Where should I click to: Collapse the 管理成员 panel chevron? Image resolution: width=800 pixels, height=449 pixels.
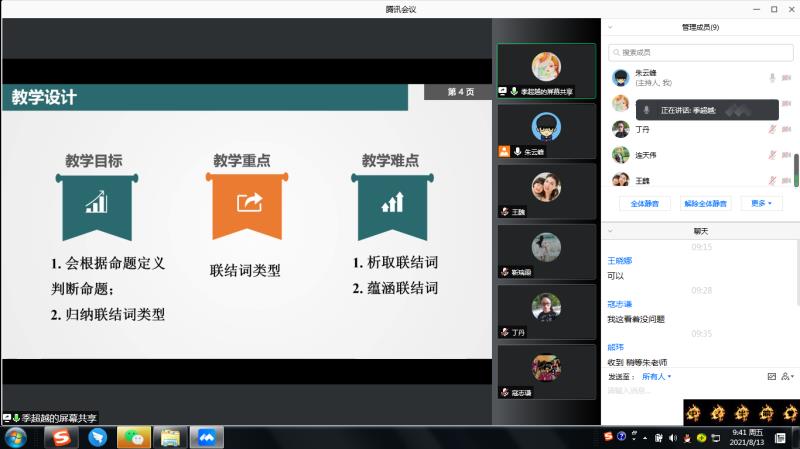[610, 27]
